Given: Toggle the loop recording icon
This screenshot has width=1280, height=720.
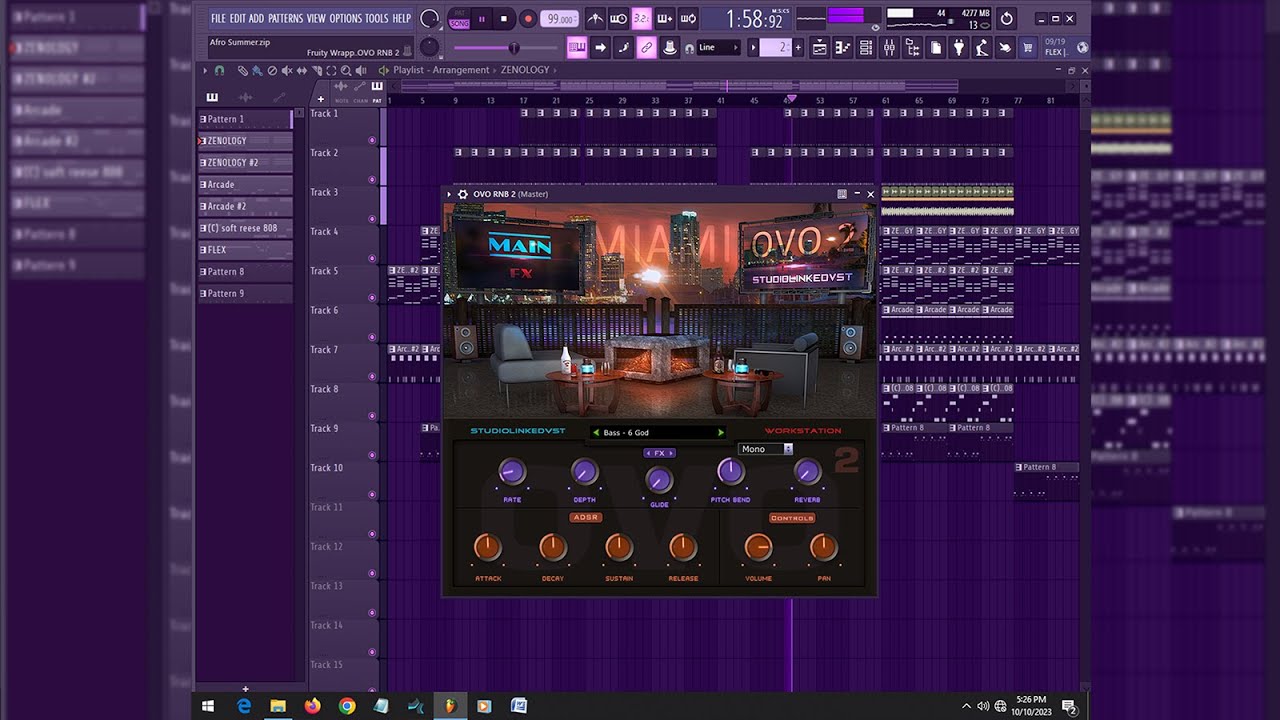Looking at the screenshot, I should pos(689,19).
